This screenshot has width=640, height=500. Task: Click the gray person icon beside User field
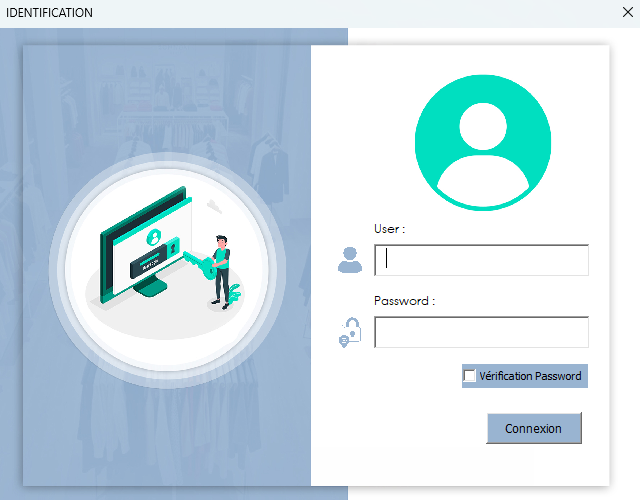click(x=350, y=260)
